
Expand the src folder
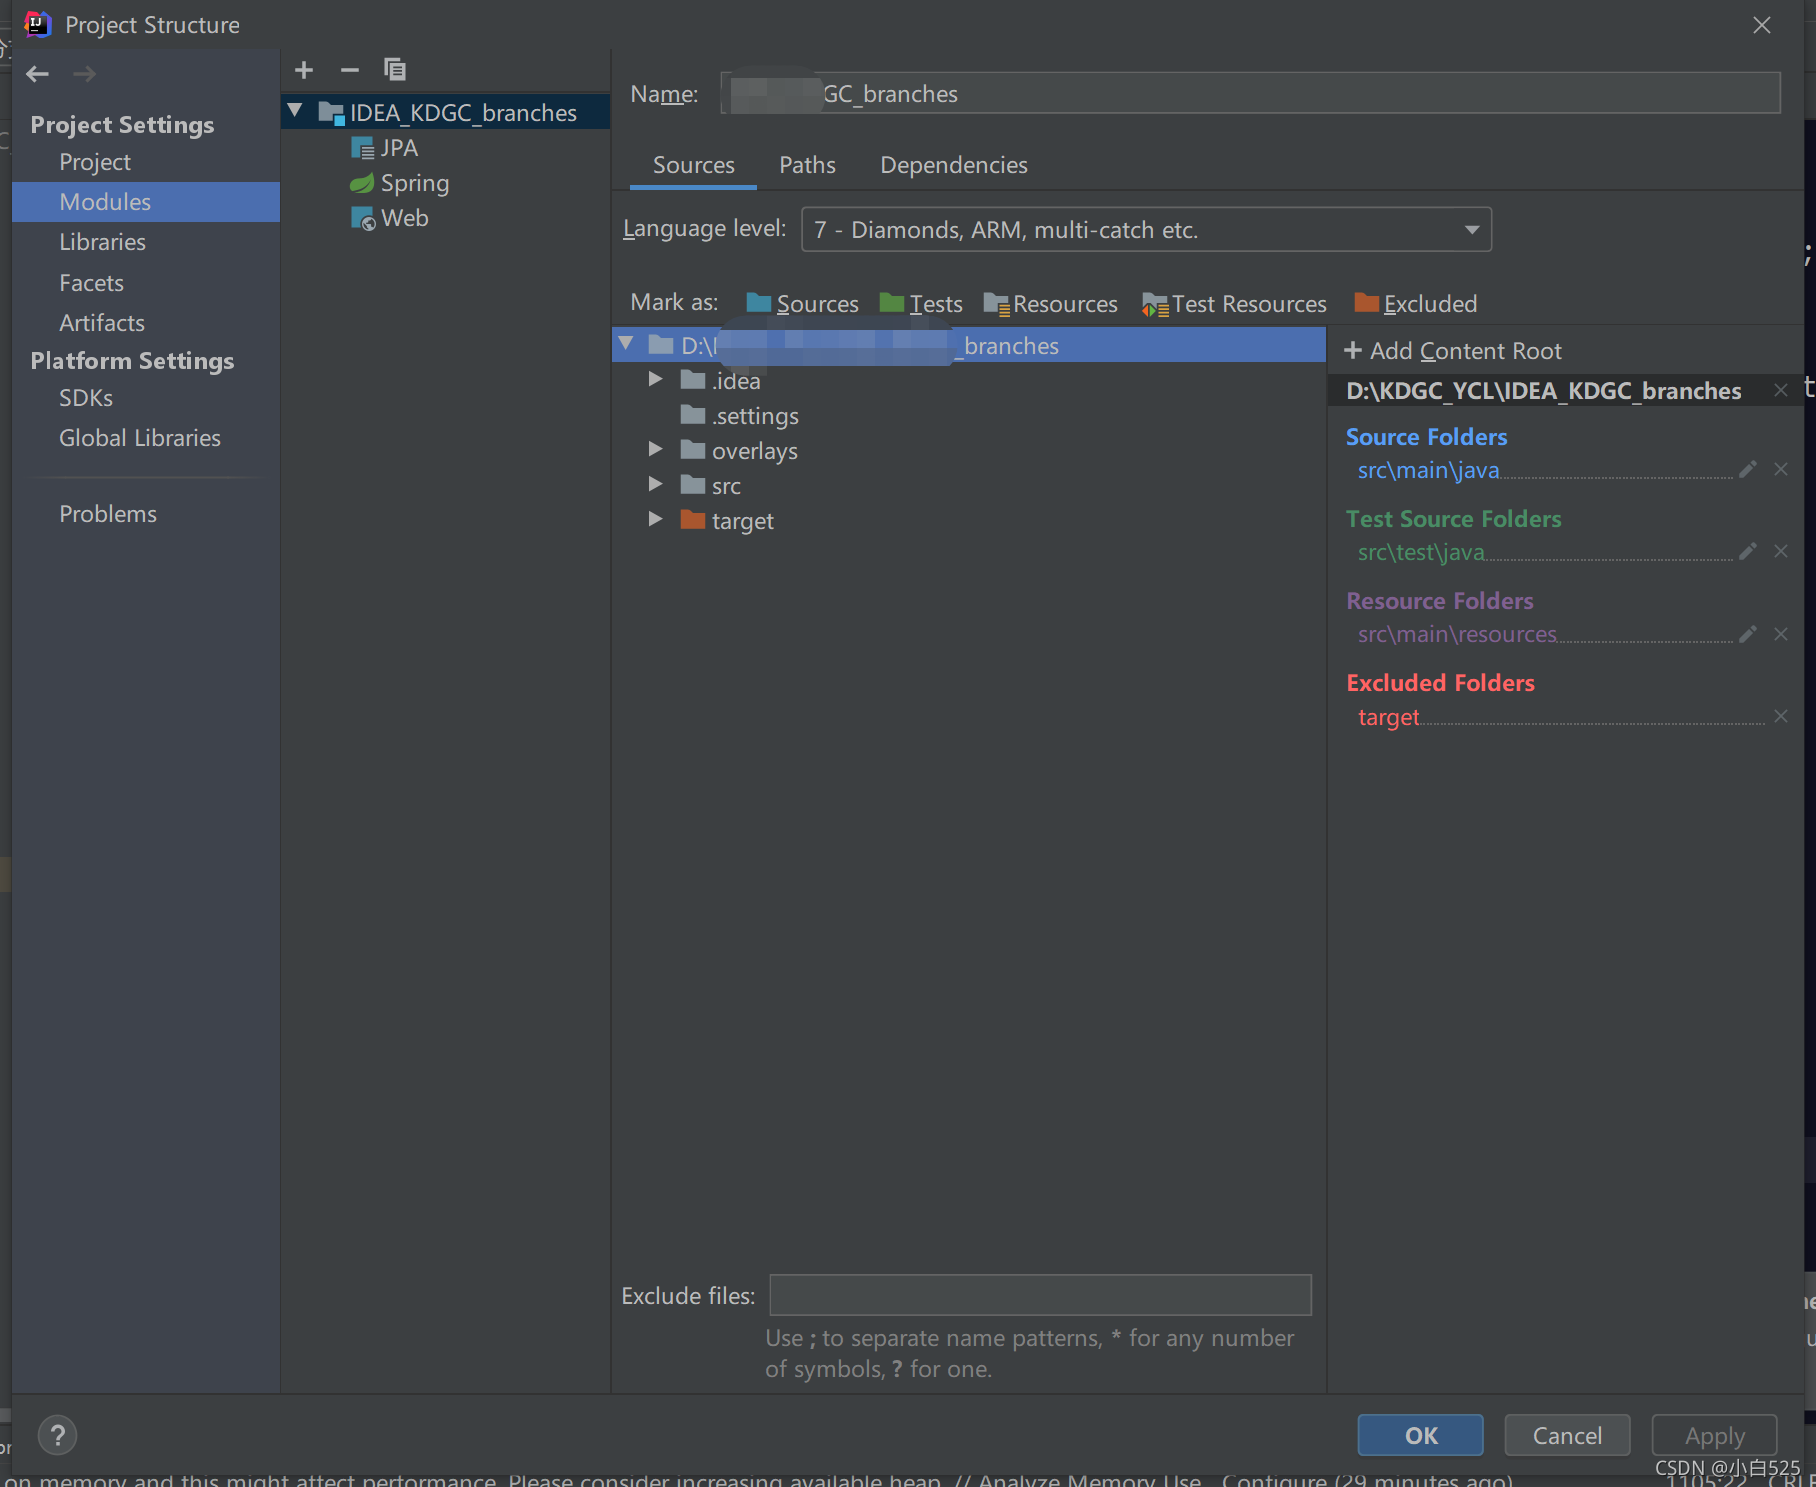point(655,484)
